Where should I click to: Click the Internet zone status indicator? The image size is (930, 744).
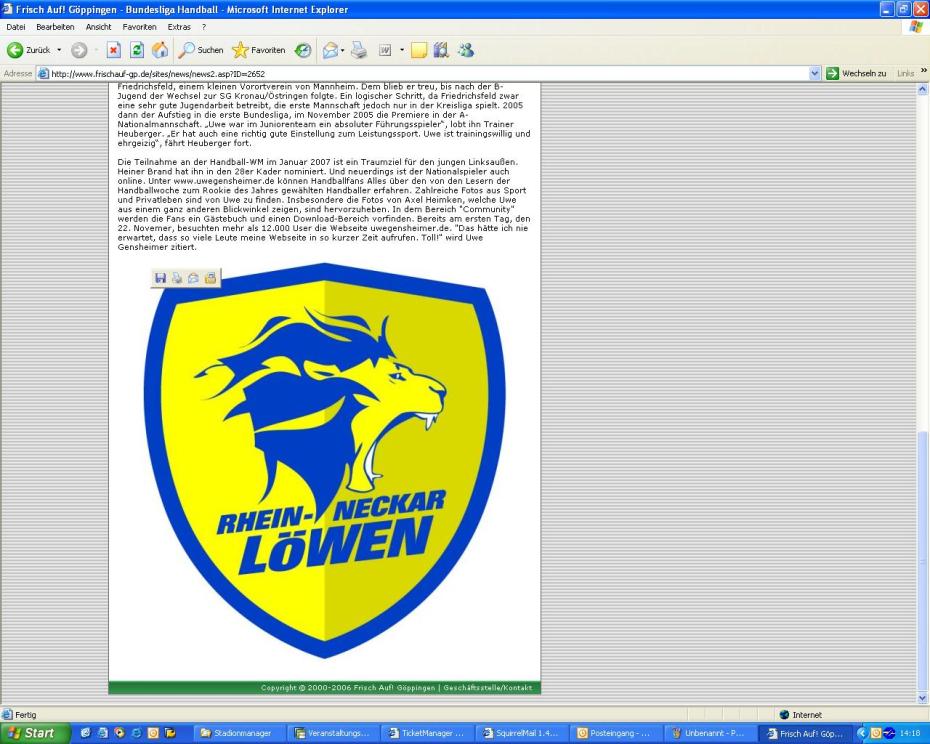click(x=800, y=715)
